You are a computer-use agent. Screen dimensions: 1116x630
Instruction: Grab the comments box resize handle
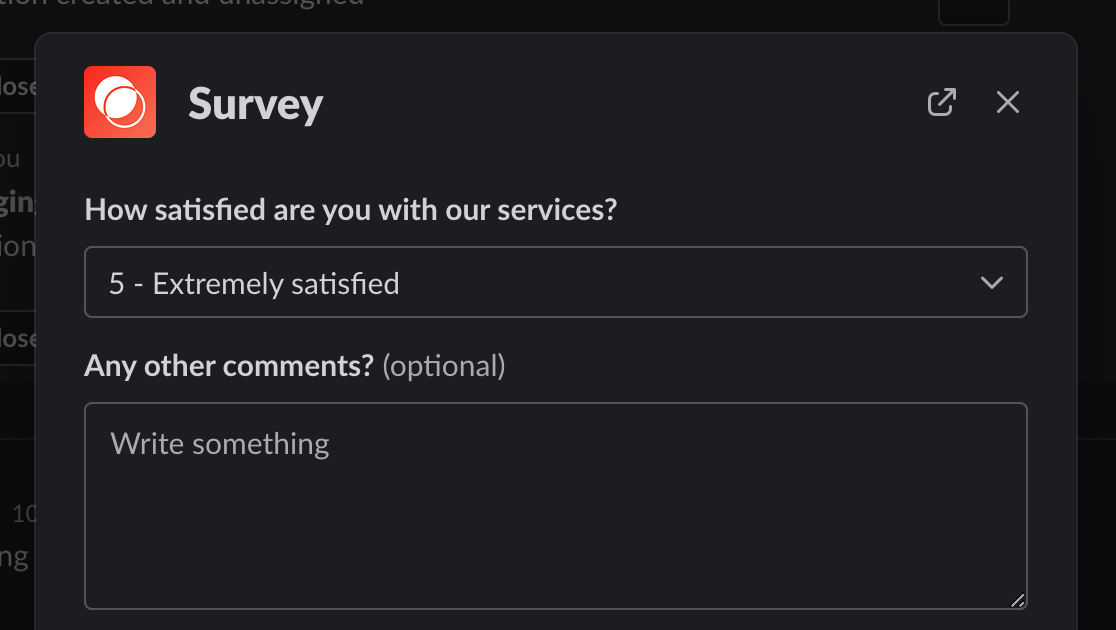1017,600
